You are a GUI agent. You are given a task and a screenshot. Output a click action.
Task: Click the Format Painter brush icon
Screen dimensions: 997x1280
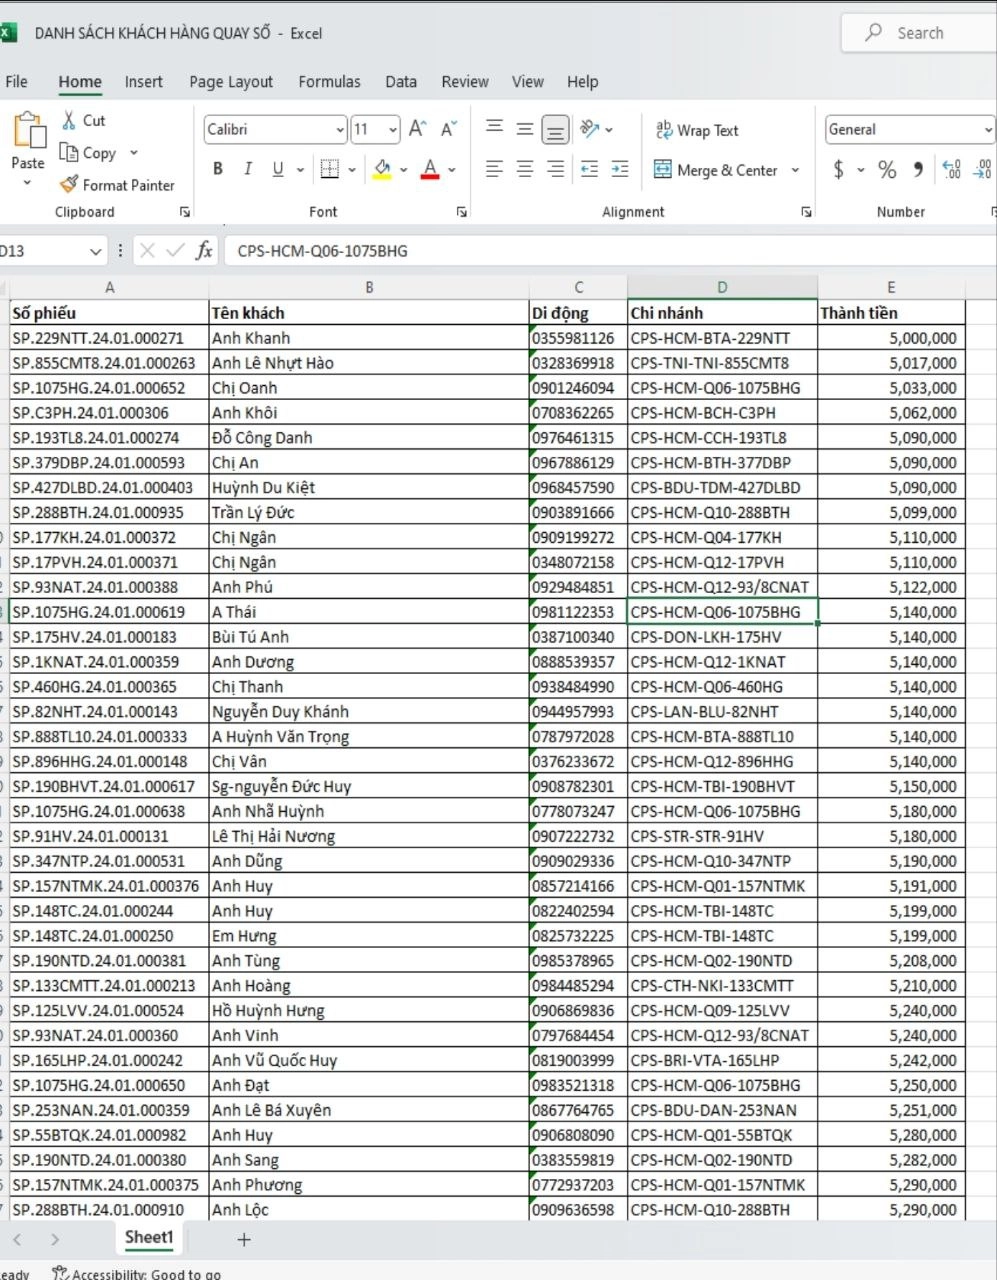(x=68, y=185)
